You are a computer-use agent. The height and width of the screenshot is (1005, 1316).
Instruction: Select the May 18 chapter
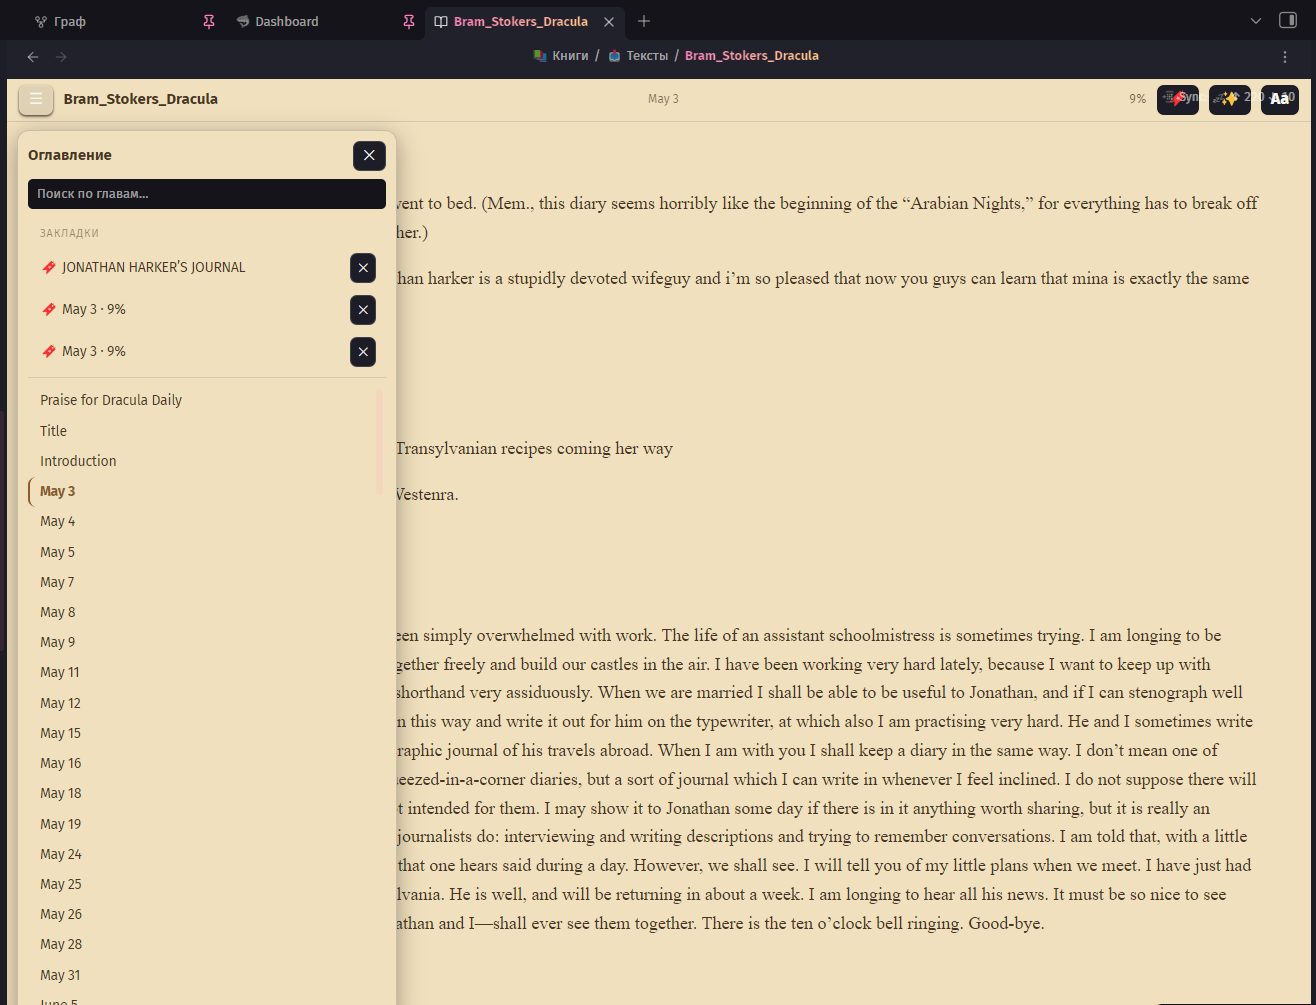60,793
